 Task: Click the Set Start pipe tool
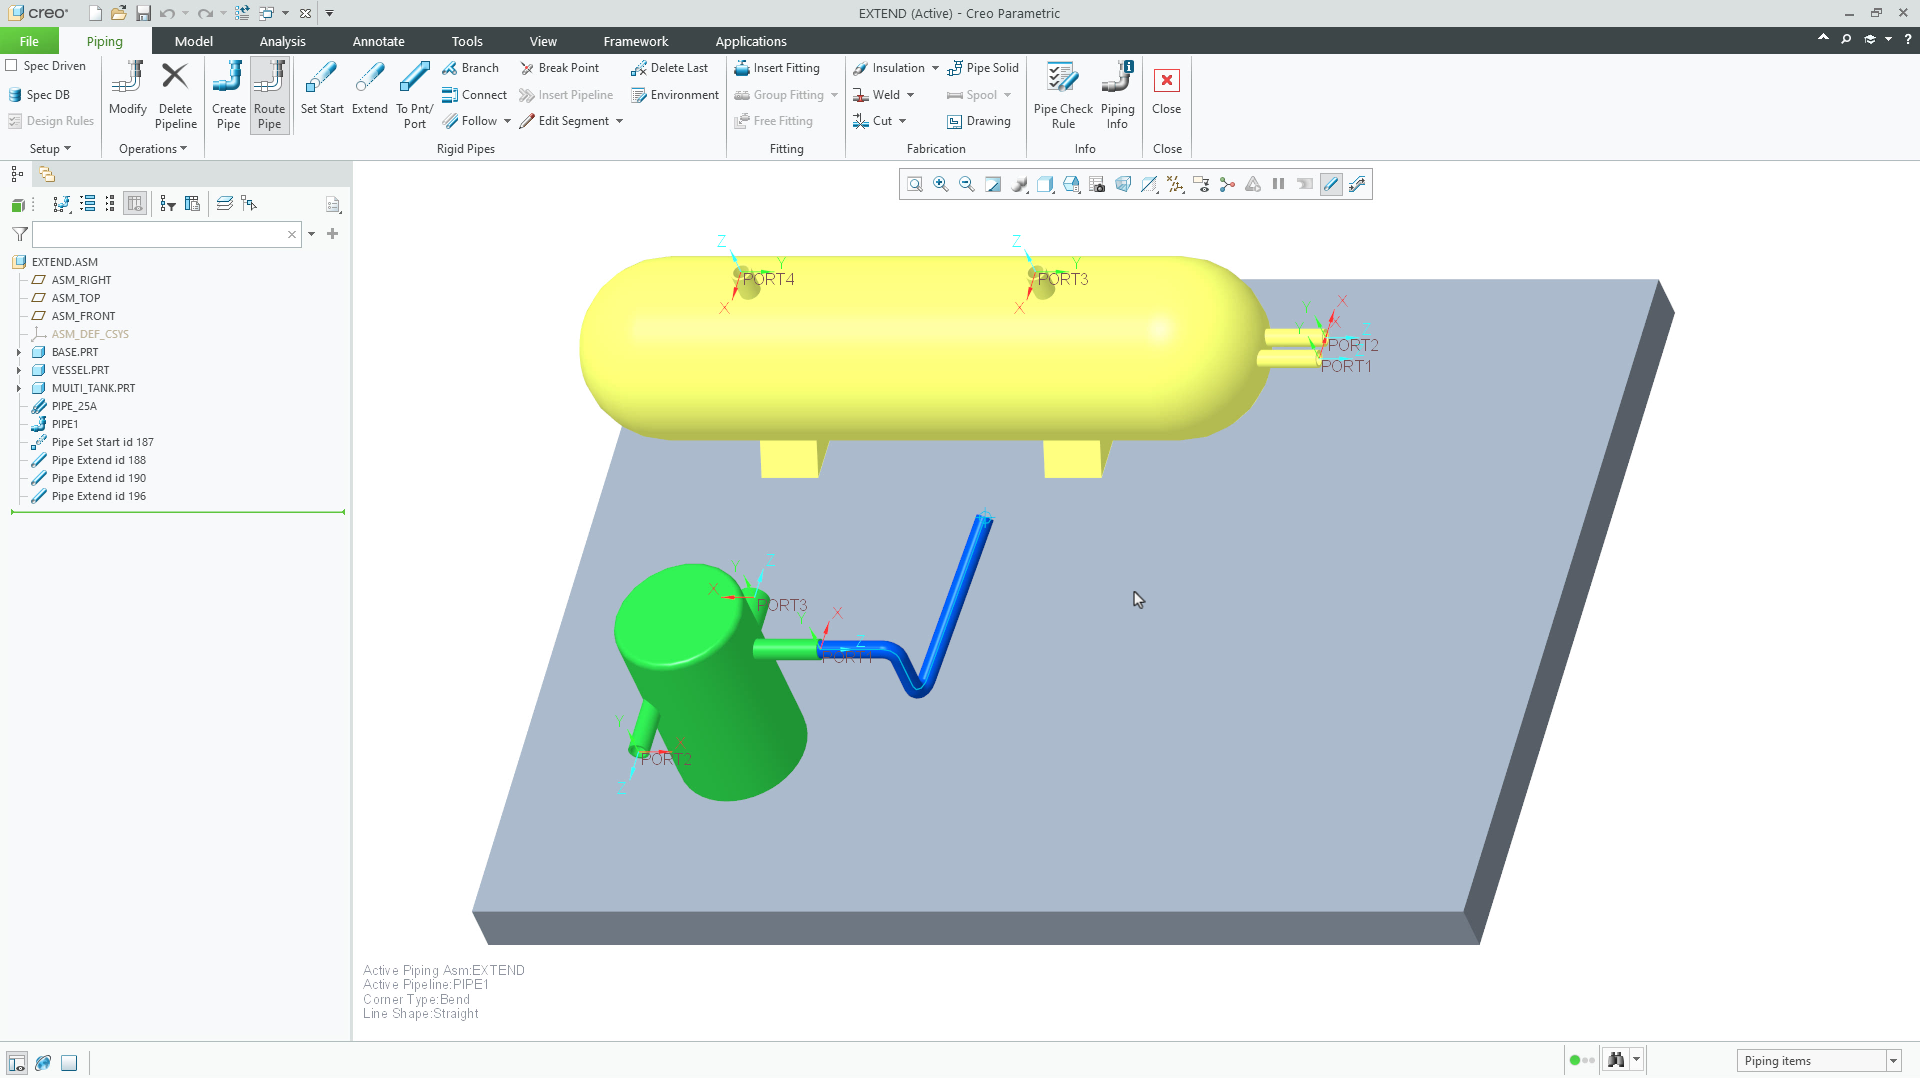pyautogui.click(x=321, y=88)
